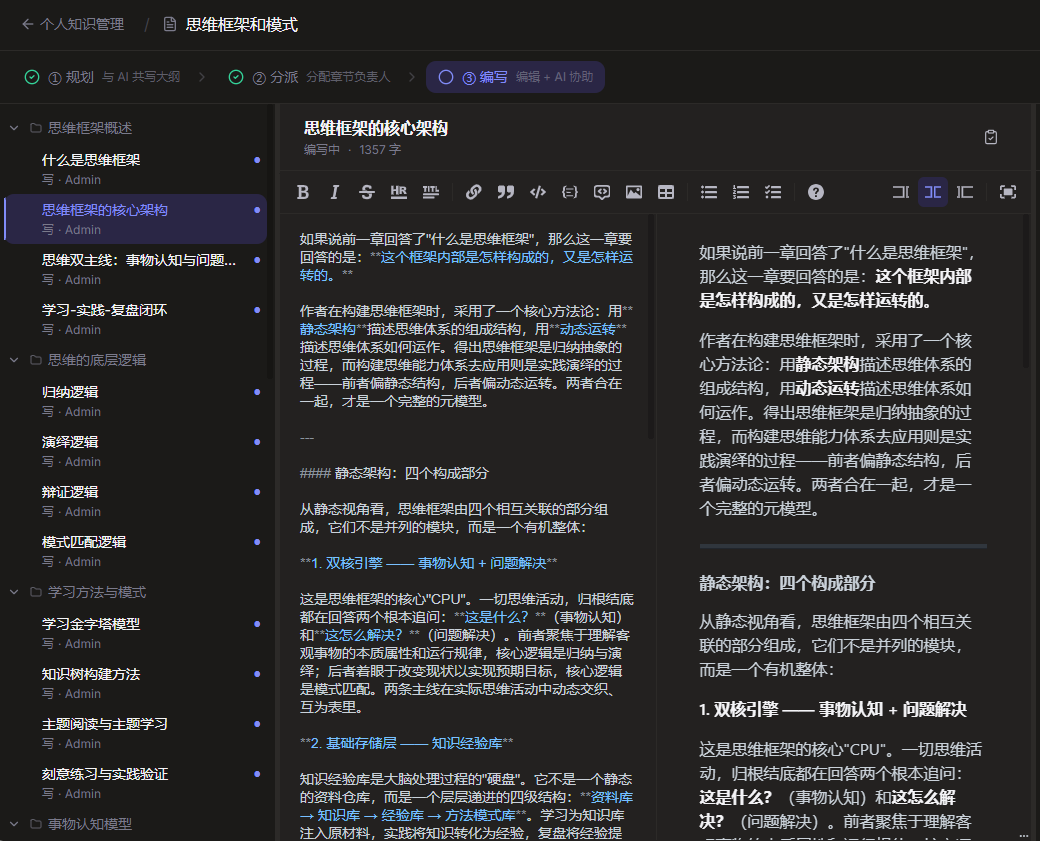Insert a block quote
The image size is (1040, 841).
click(x=505, y=192)
